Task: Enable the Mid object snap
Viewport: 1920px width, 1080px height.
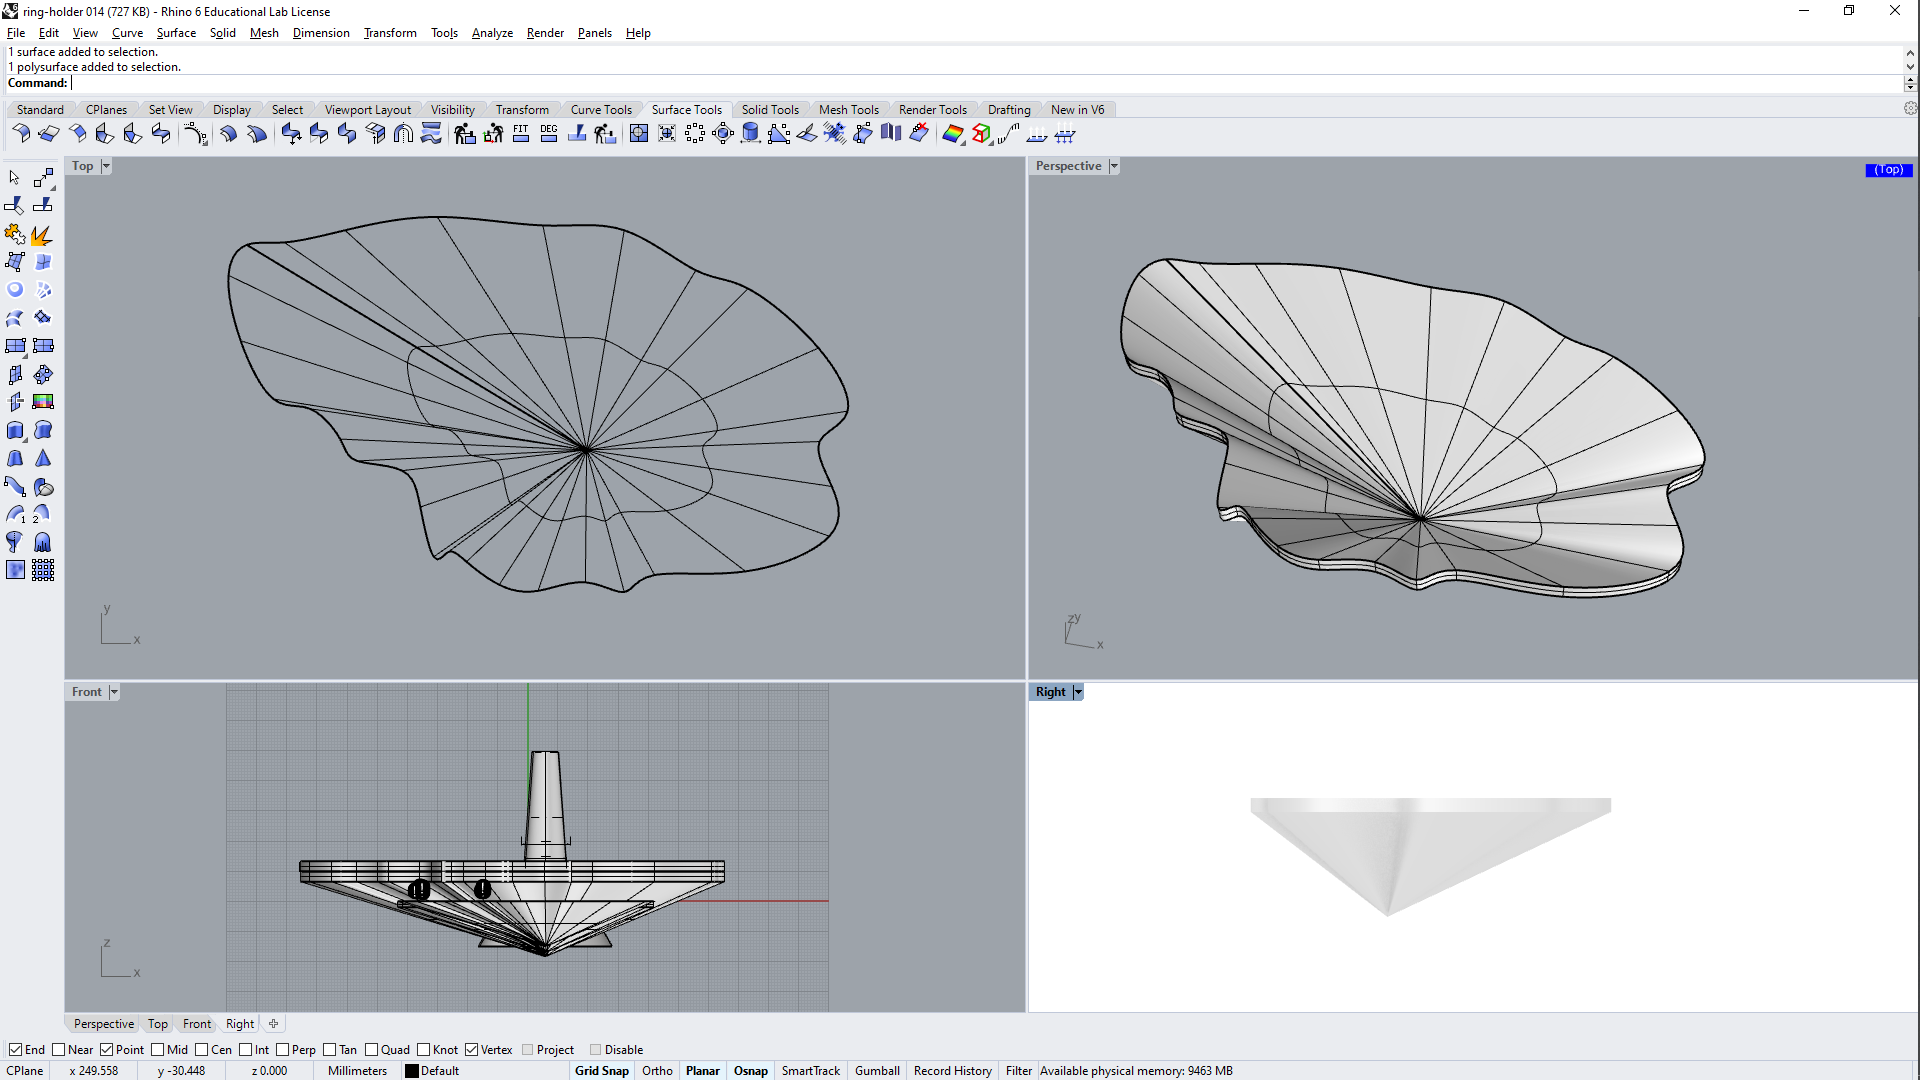Action: (159, 1049)
